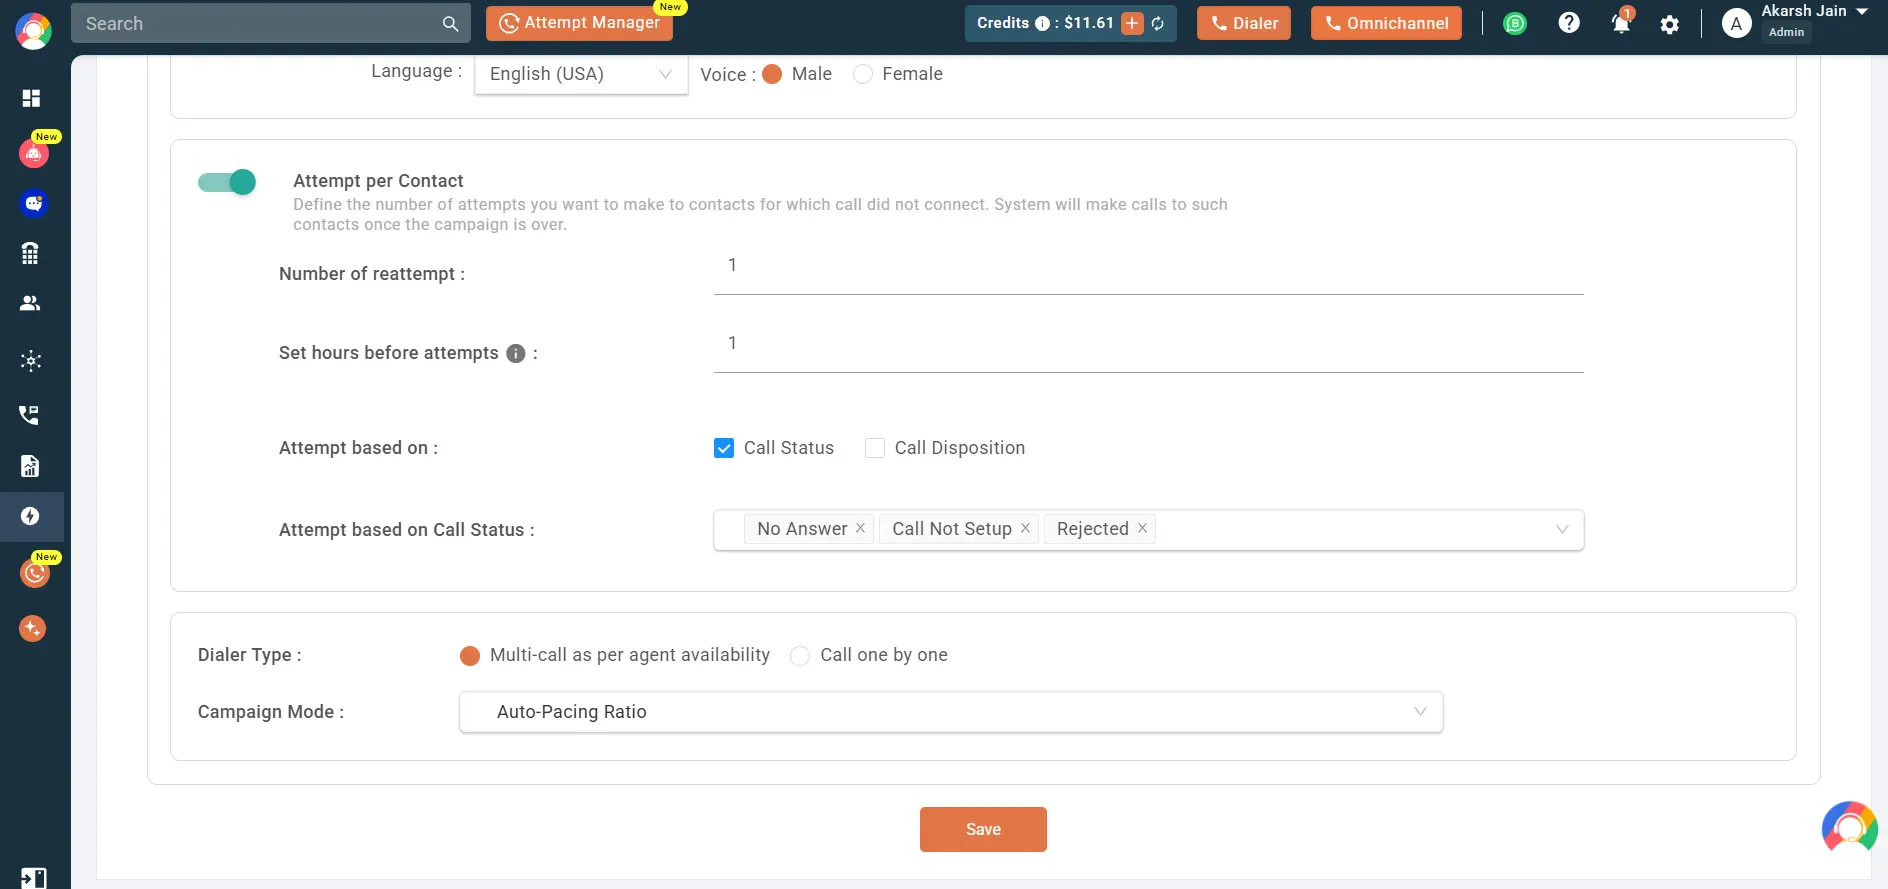Open the dial pad icon in sidebar
The width and height of the screenshot is (1888, 889).
pyautogui.click(x=30, y=253)
